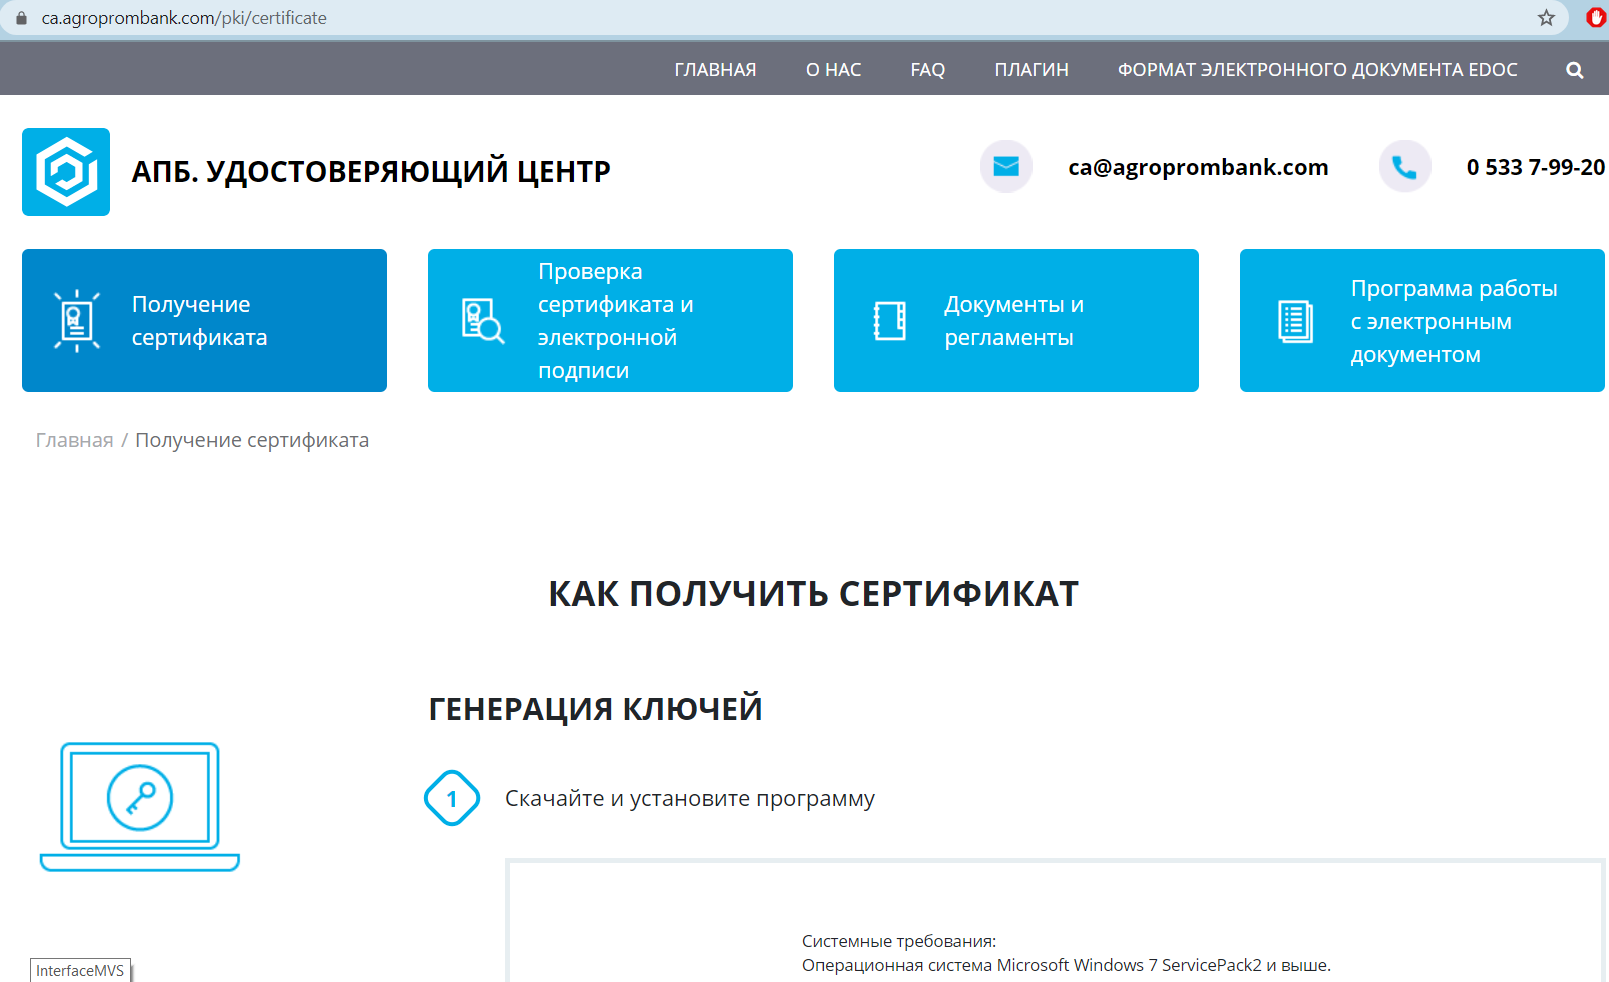The width and height of the screenshot is (1609, 982).
Task: Click magnifier-document icon on Проверка сертификата card
Action: click(483, 321)
